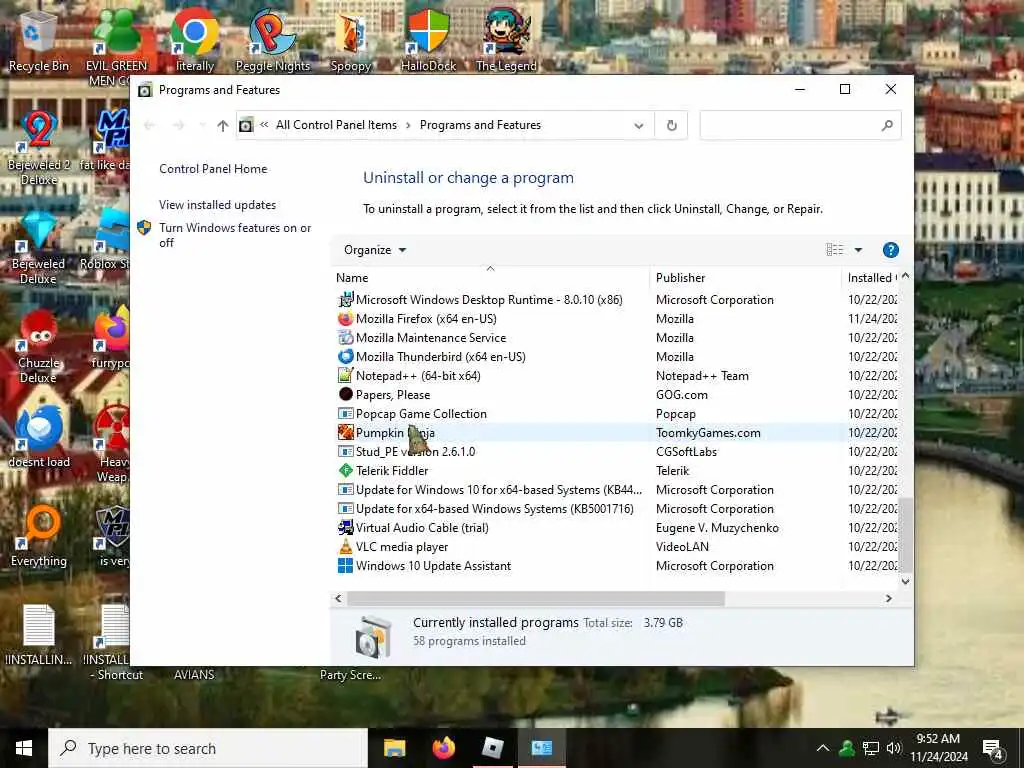Navigate to All Control Panel Items breadcrumb
Image resolution: width=1024 pixels, height=768 pixels.
(336, 125)
